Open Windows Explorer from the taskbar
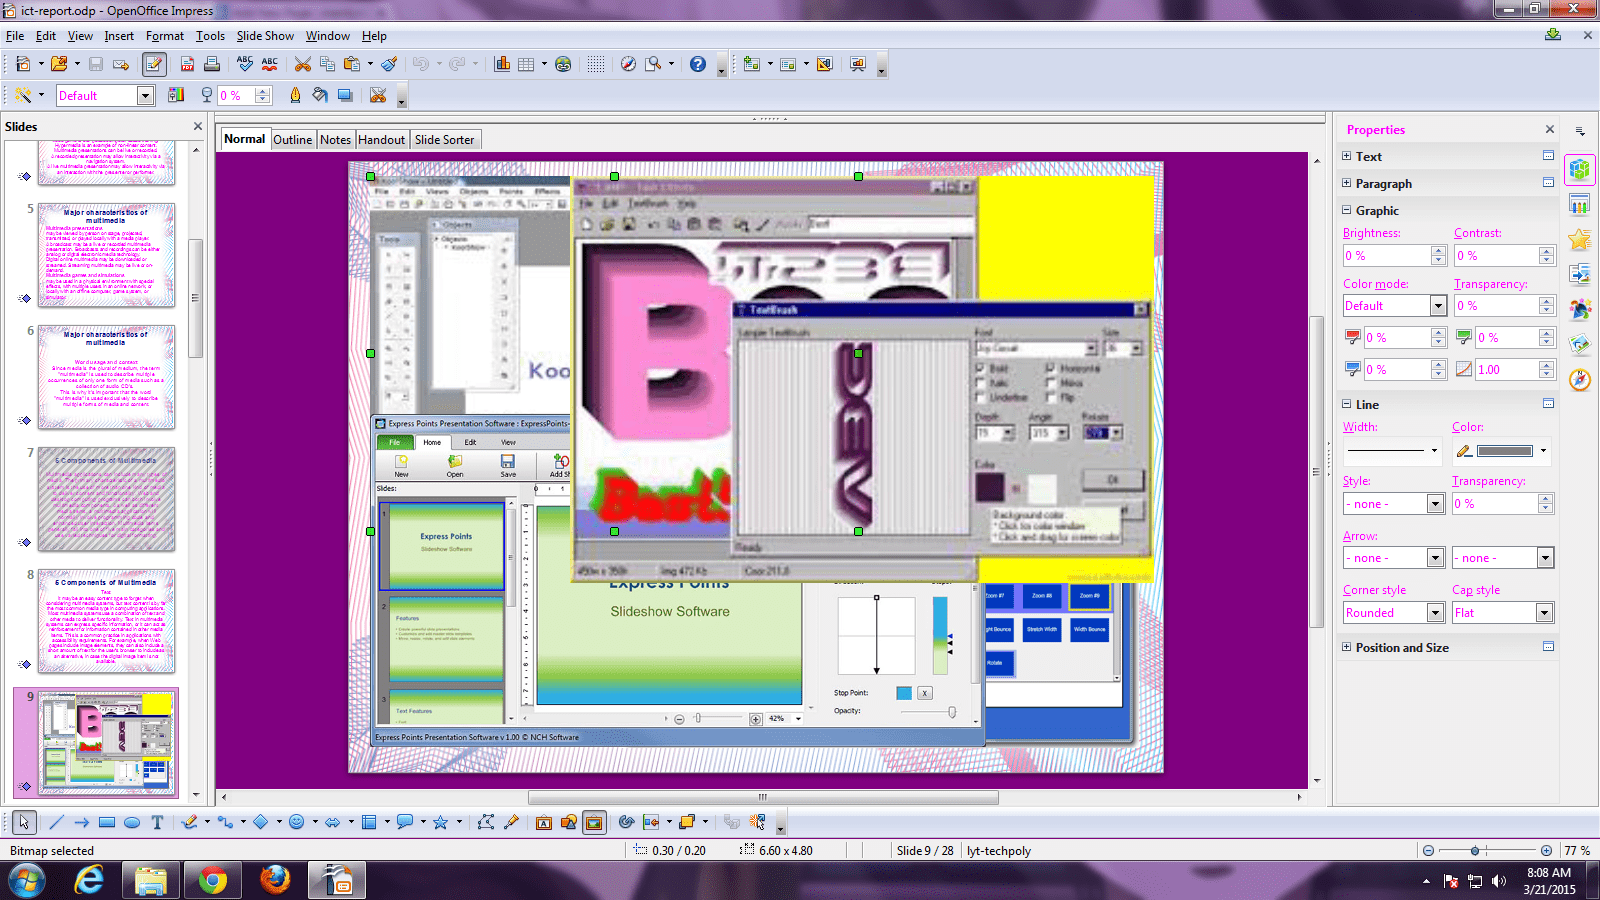Viewport: 1600px width, 900px height. 150,880
